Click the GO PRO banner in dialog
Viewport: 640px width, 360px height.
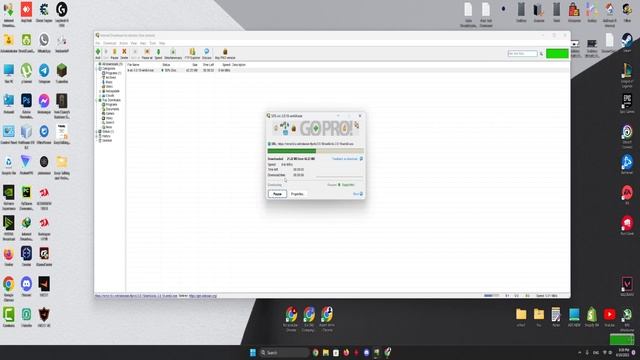pos(316,129)
